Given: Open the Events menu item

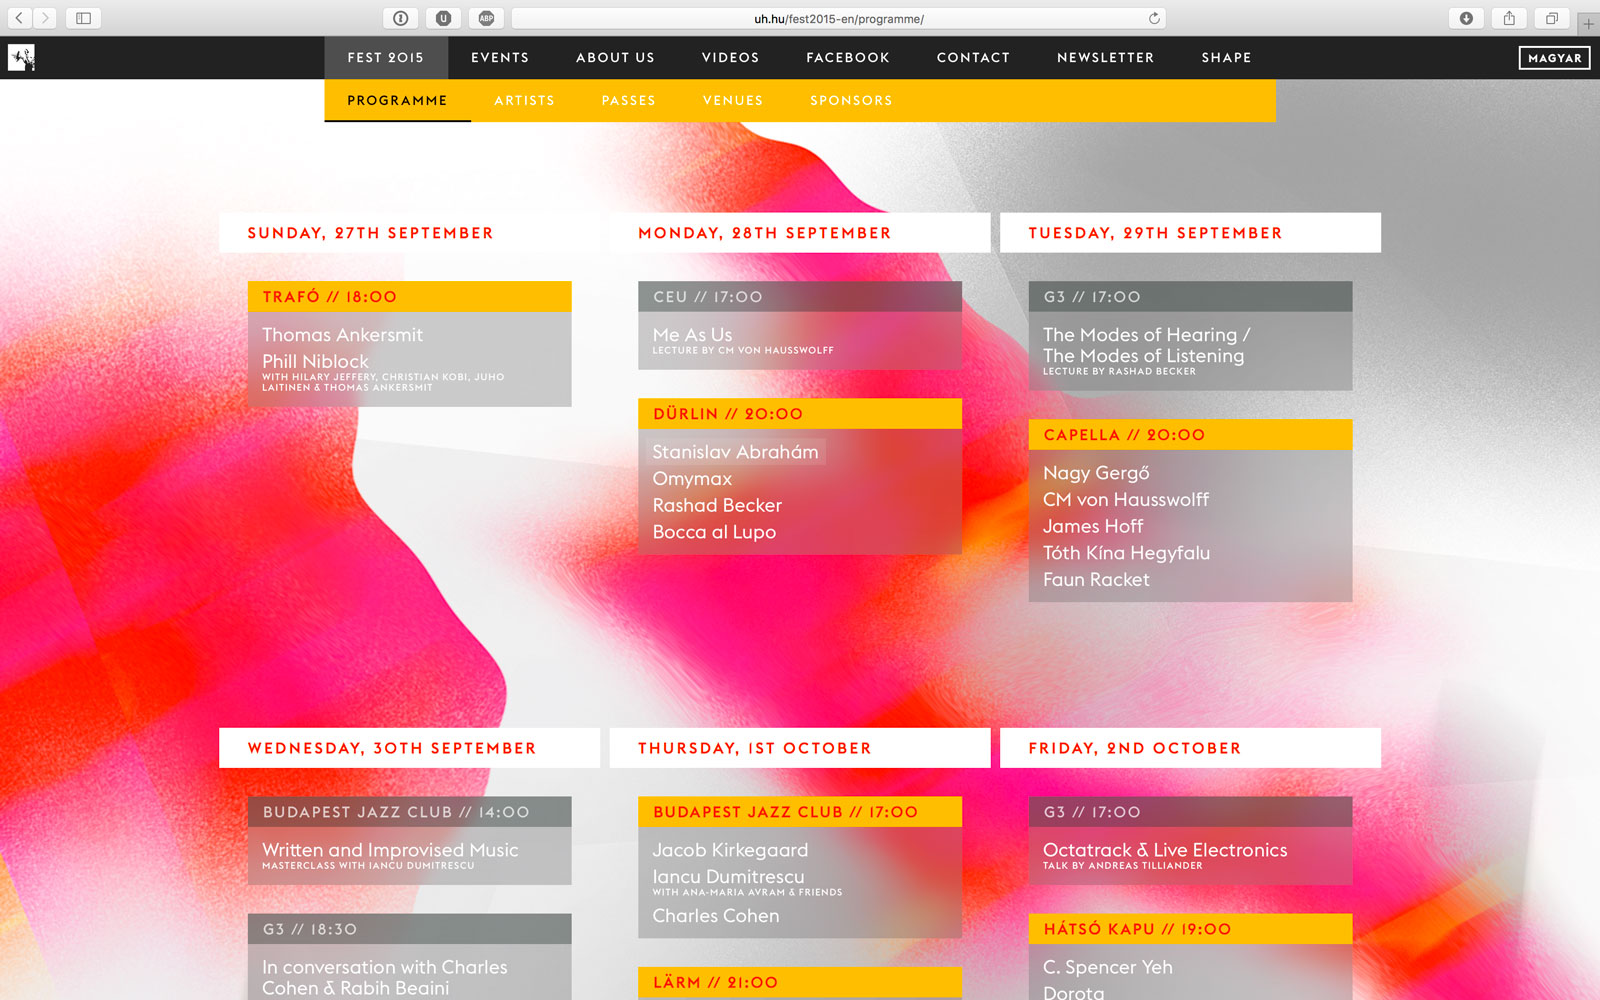Looking at the screenshot, I should coord(500,58).
